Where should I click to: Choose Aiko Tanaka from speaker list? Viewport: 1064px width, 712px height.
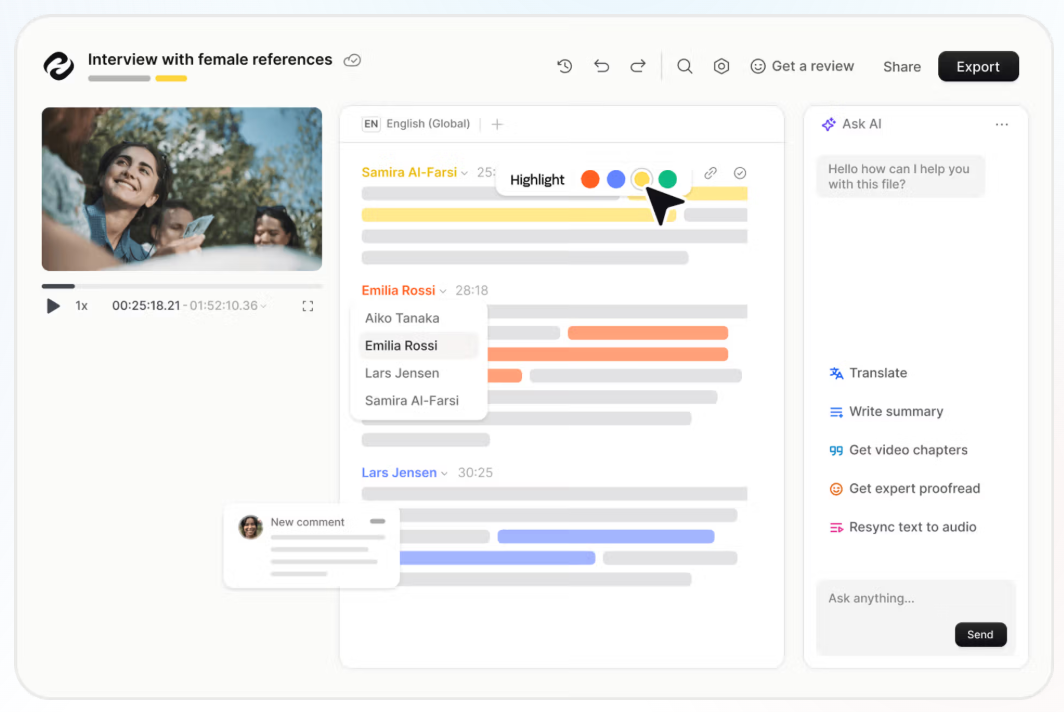(402, 318)
